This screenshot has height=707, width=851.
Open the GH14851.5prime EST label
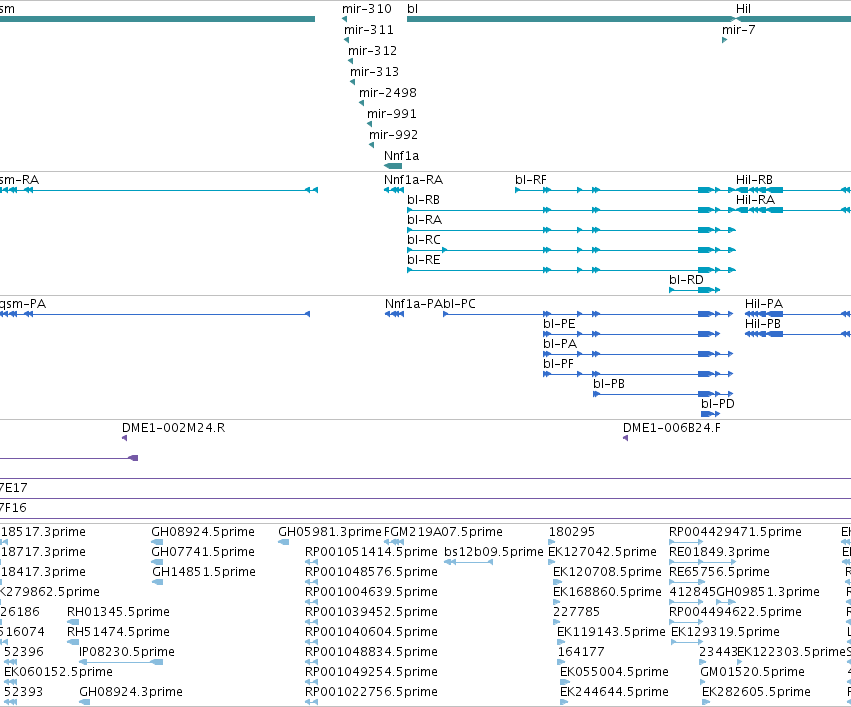click(x=204, y=572)
